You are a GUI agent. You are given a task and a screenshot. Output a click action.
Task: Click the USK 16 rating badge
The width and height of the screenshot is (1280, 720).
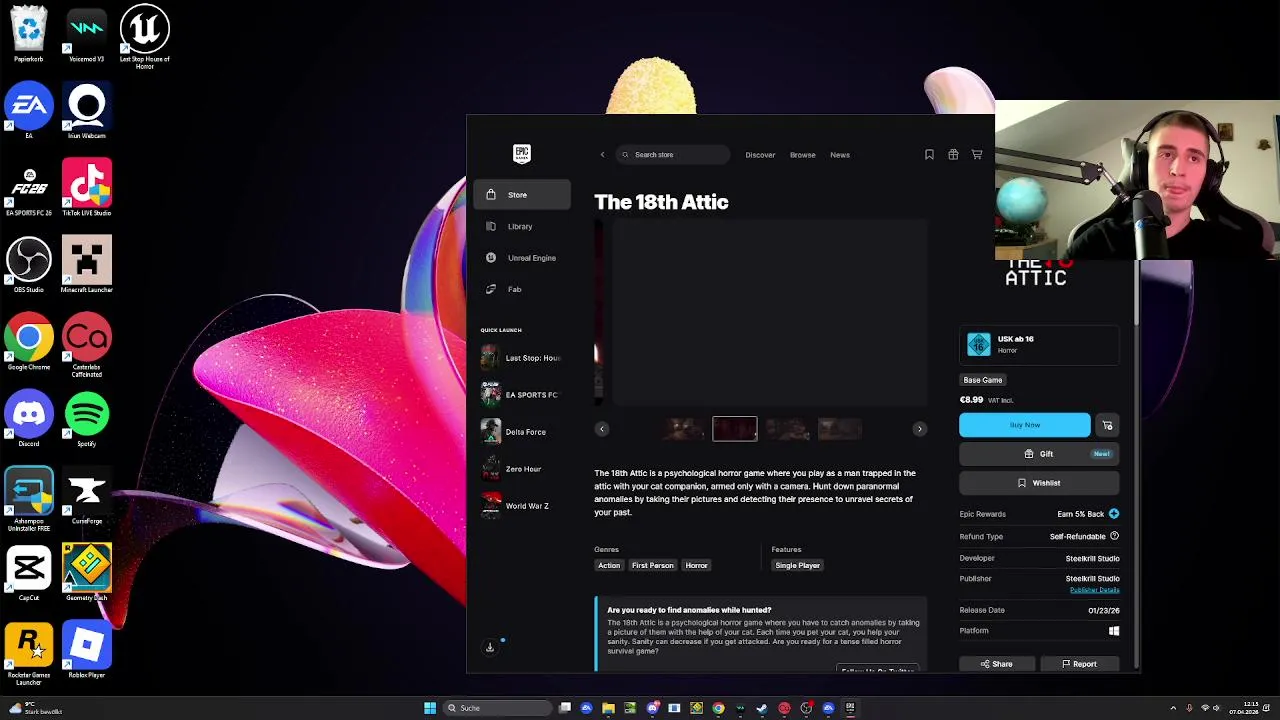[979, 344]
